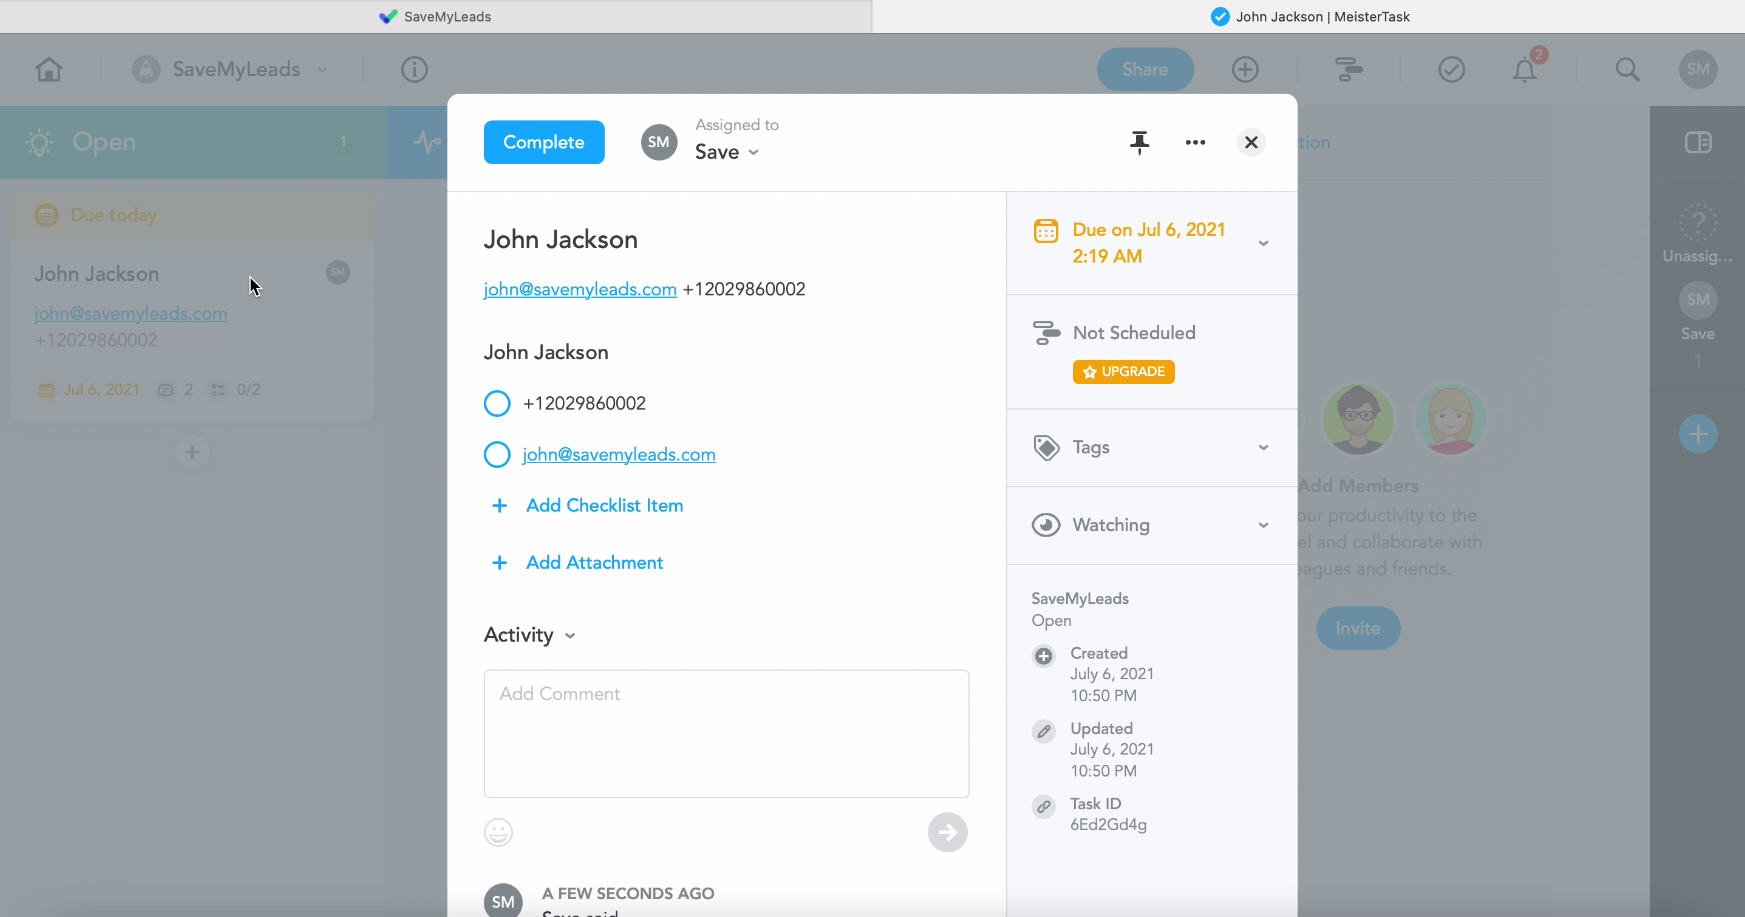The height and width of the screenshot is (917, 1745).
Task: Go to the home dashboard icon
Action: (49, 69)
